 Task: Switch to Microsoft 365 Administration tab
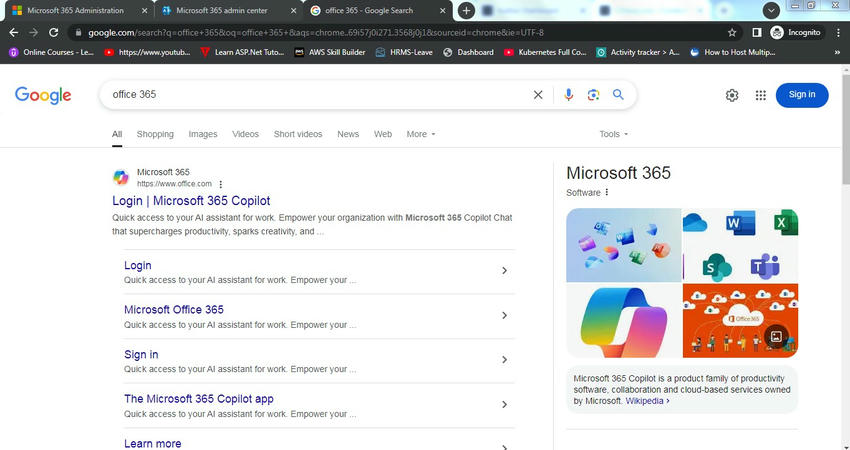pos(76,10)
